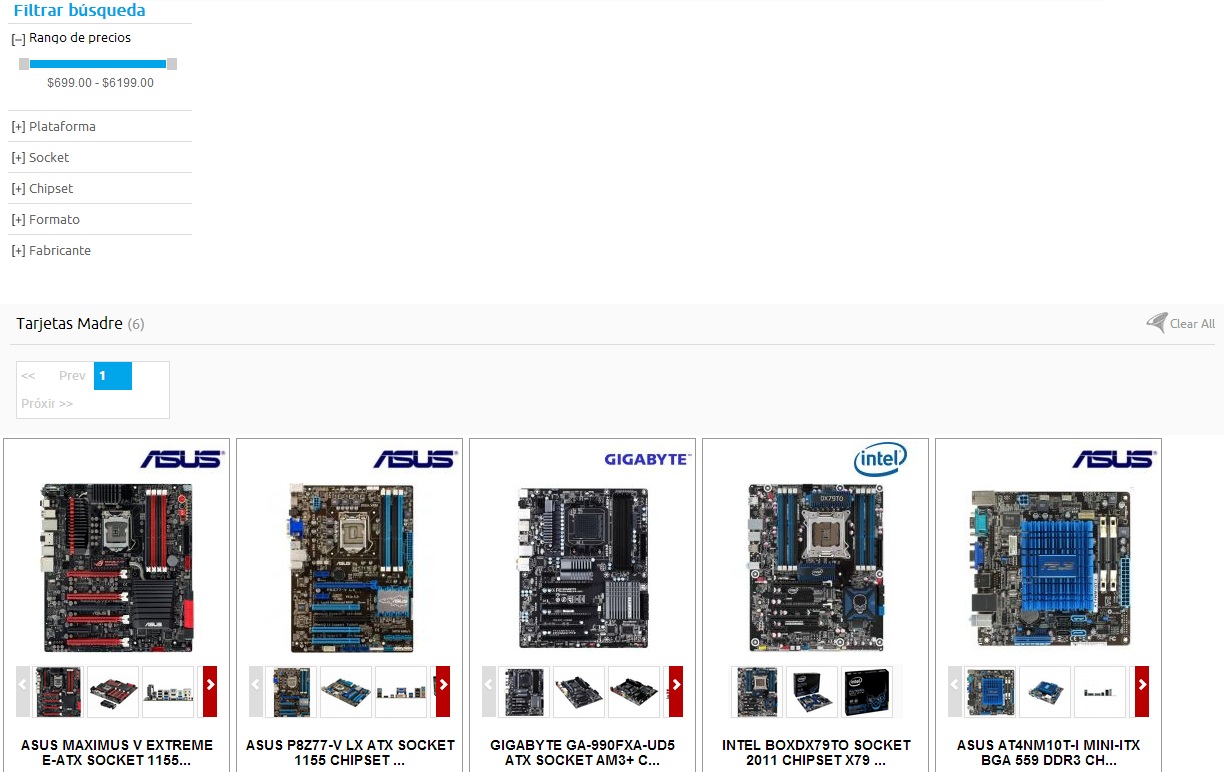Select first thumbnail of Intel BOXDX79TO

point(757,692)
